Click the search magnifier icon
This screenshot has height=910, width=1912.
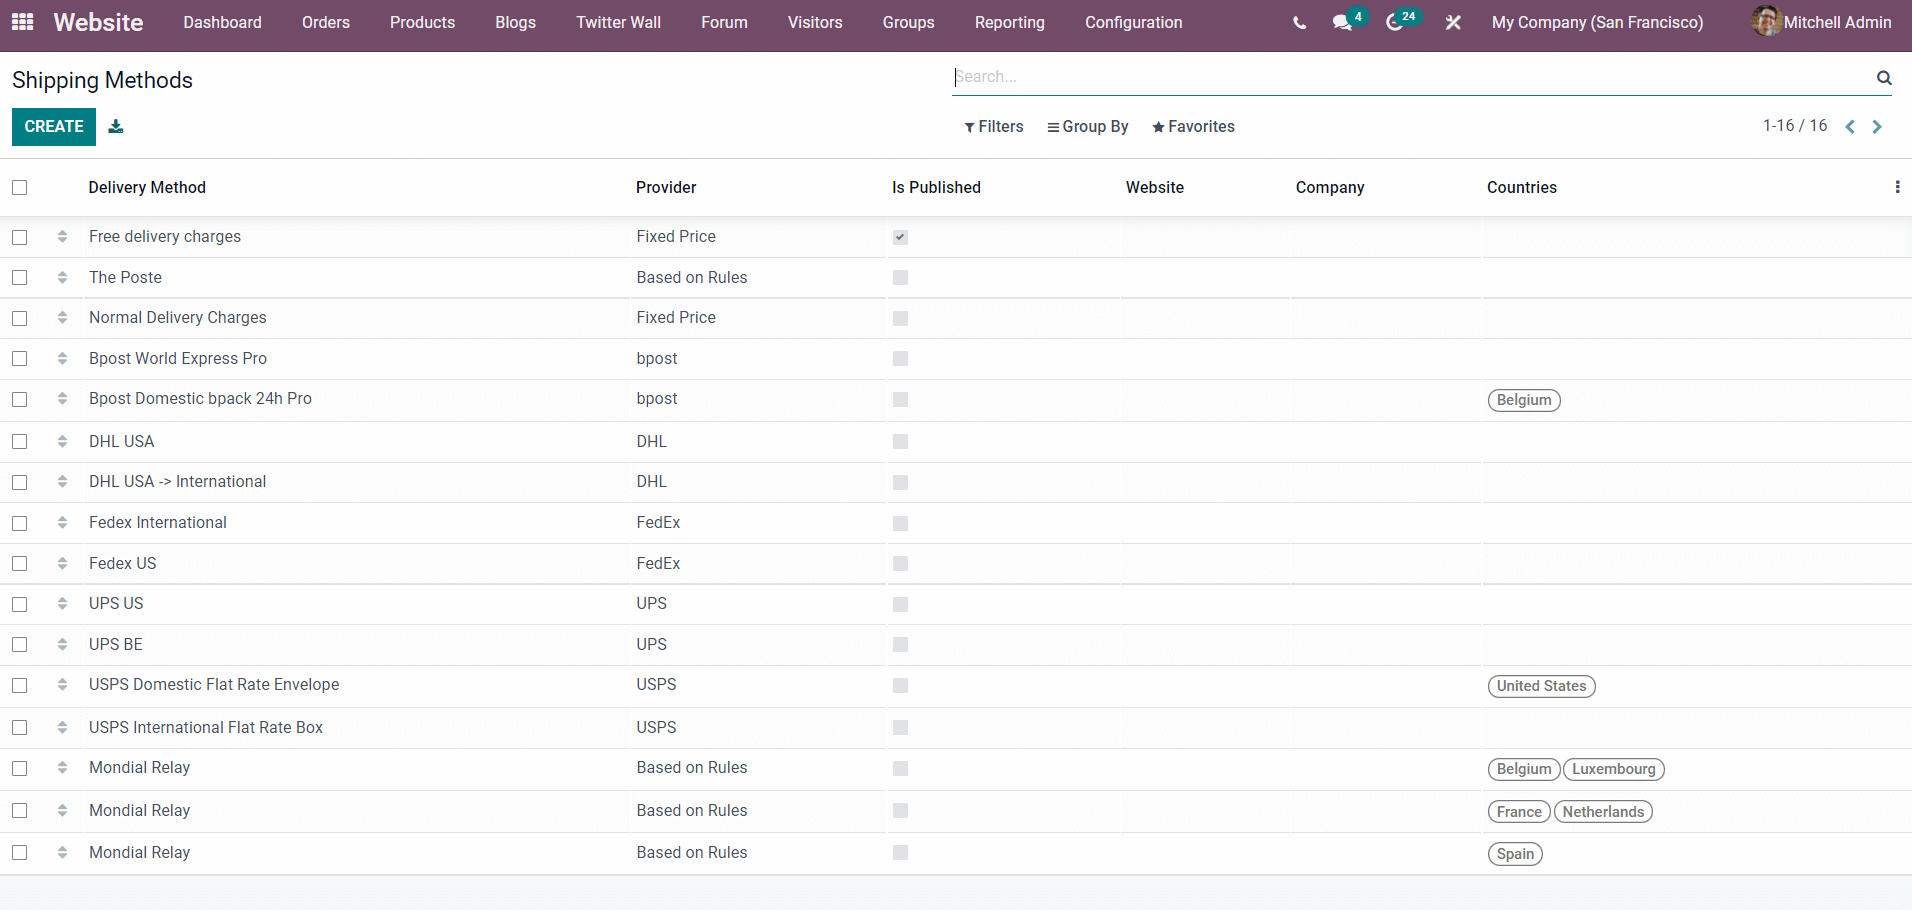tap(1884, 77)
